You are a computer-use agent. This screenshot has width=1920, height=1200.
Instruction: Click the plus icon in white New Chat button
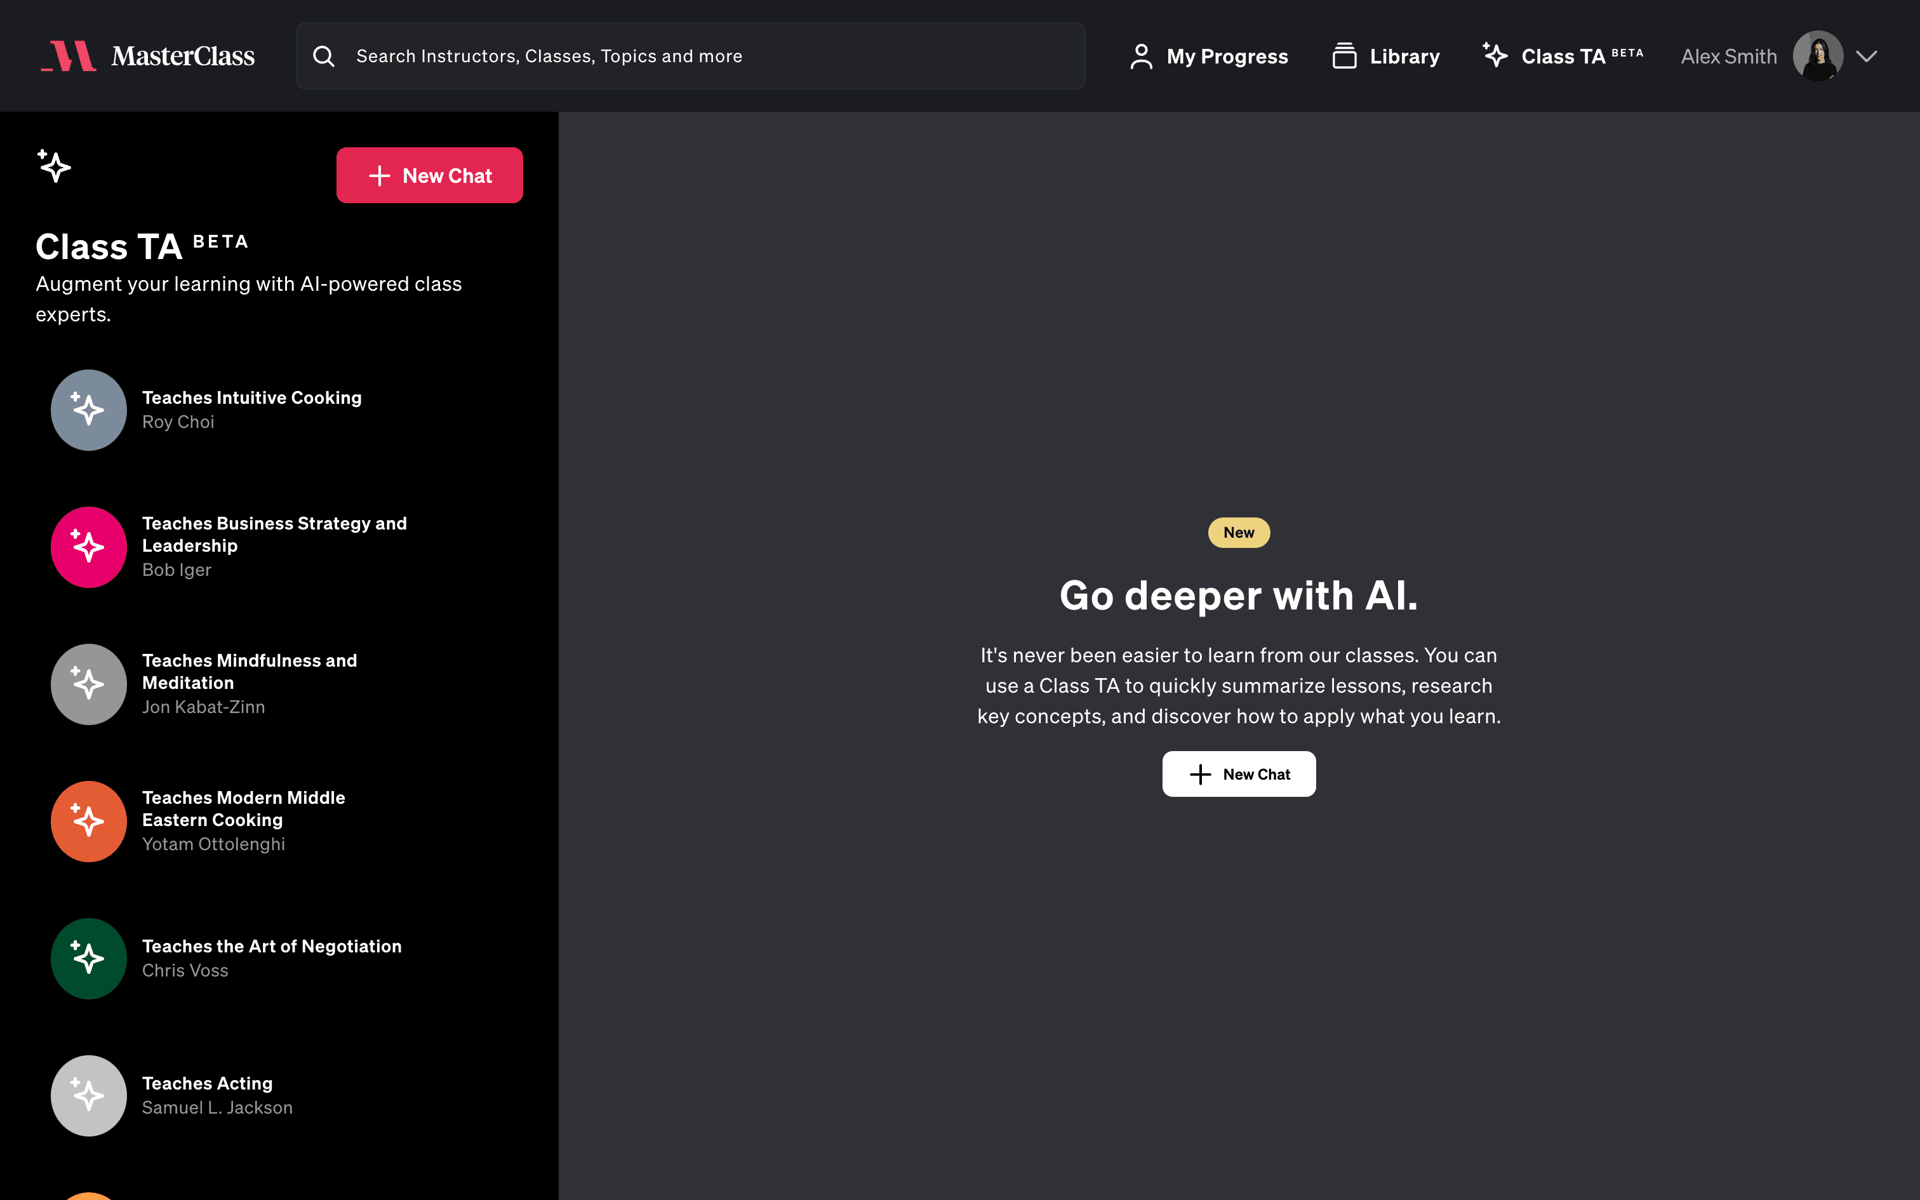pos(1200,774)
